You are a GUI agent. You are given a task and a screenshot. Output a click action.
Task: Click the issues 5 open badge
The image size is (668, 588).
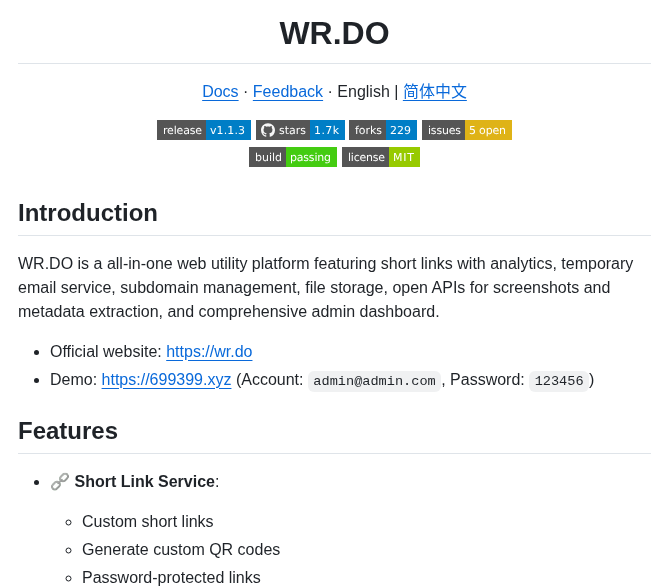tap(466, 130)
